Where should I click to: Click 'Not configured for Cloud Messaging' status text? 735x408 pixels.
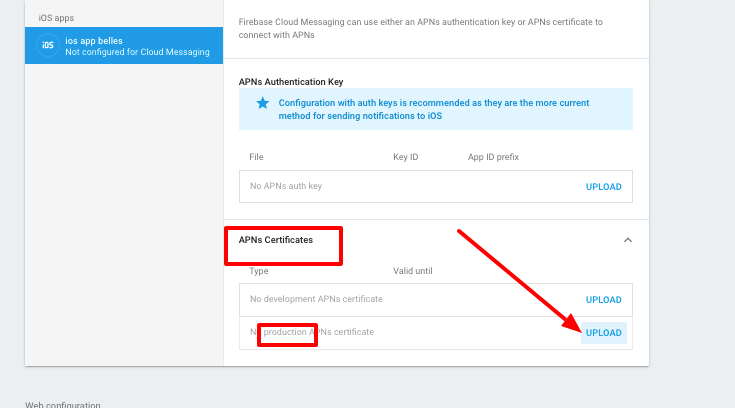click(137, 52)
